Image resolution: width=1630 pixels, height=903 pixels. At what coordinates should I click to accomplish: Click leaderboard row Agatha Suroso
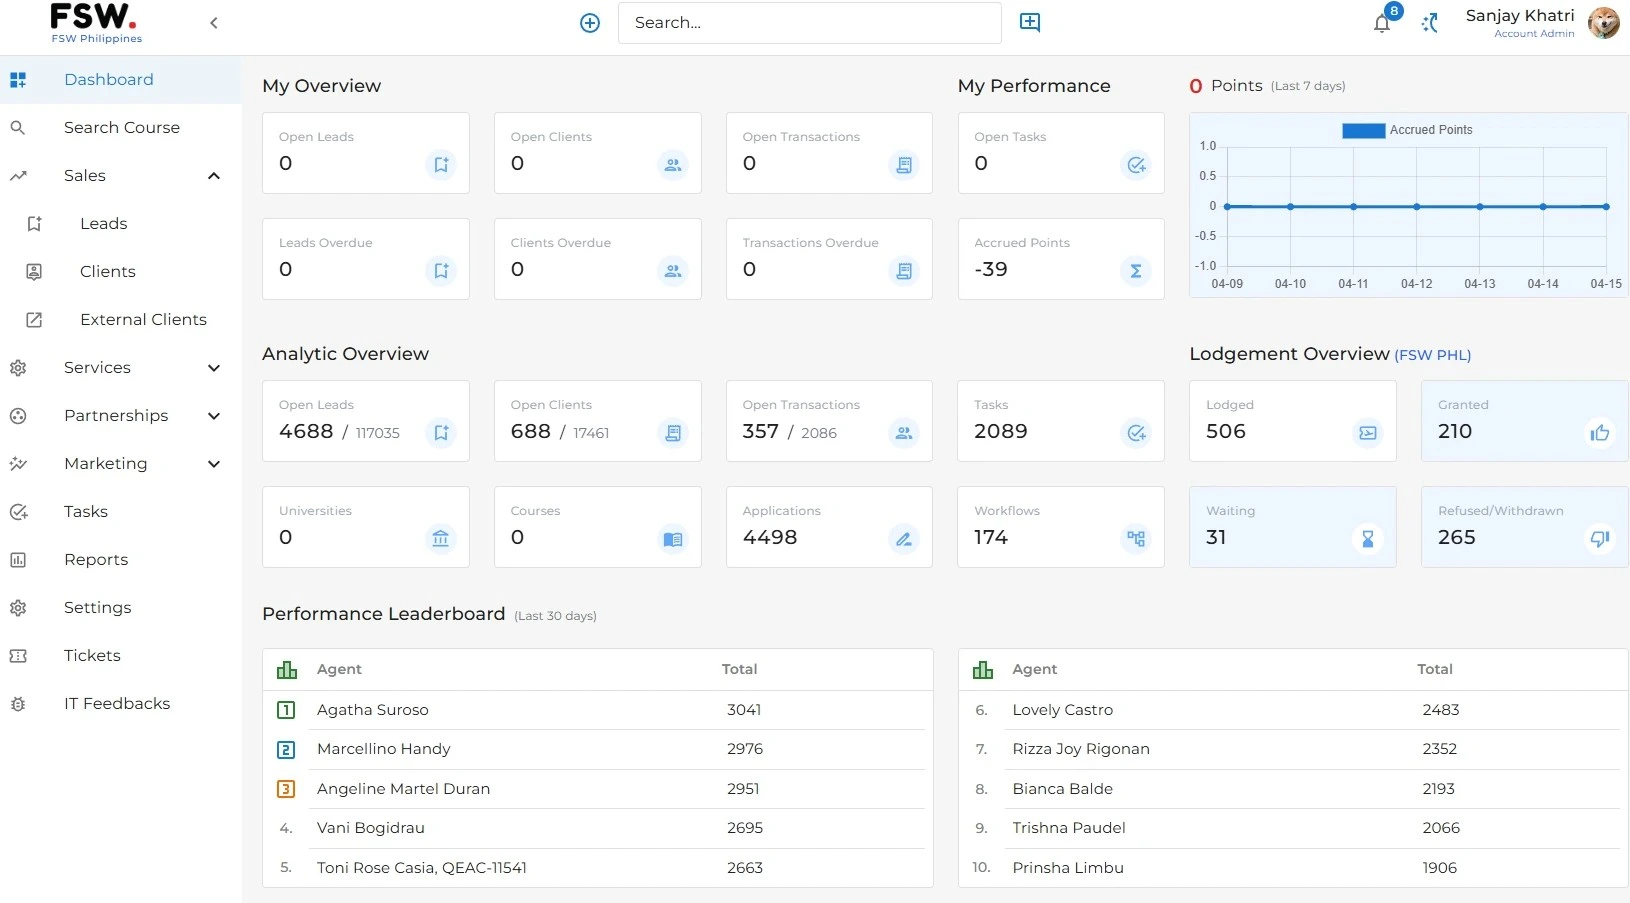coord(598,710)
